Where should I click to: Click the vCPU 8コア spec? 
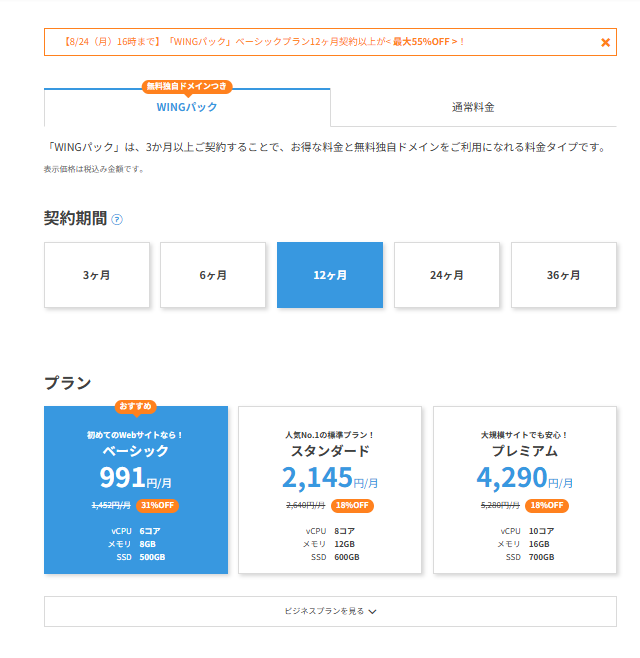(x=330, y=531)
